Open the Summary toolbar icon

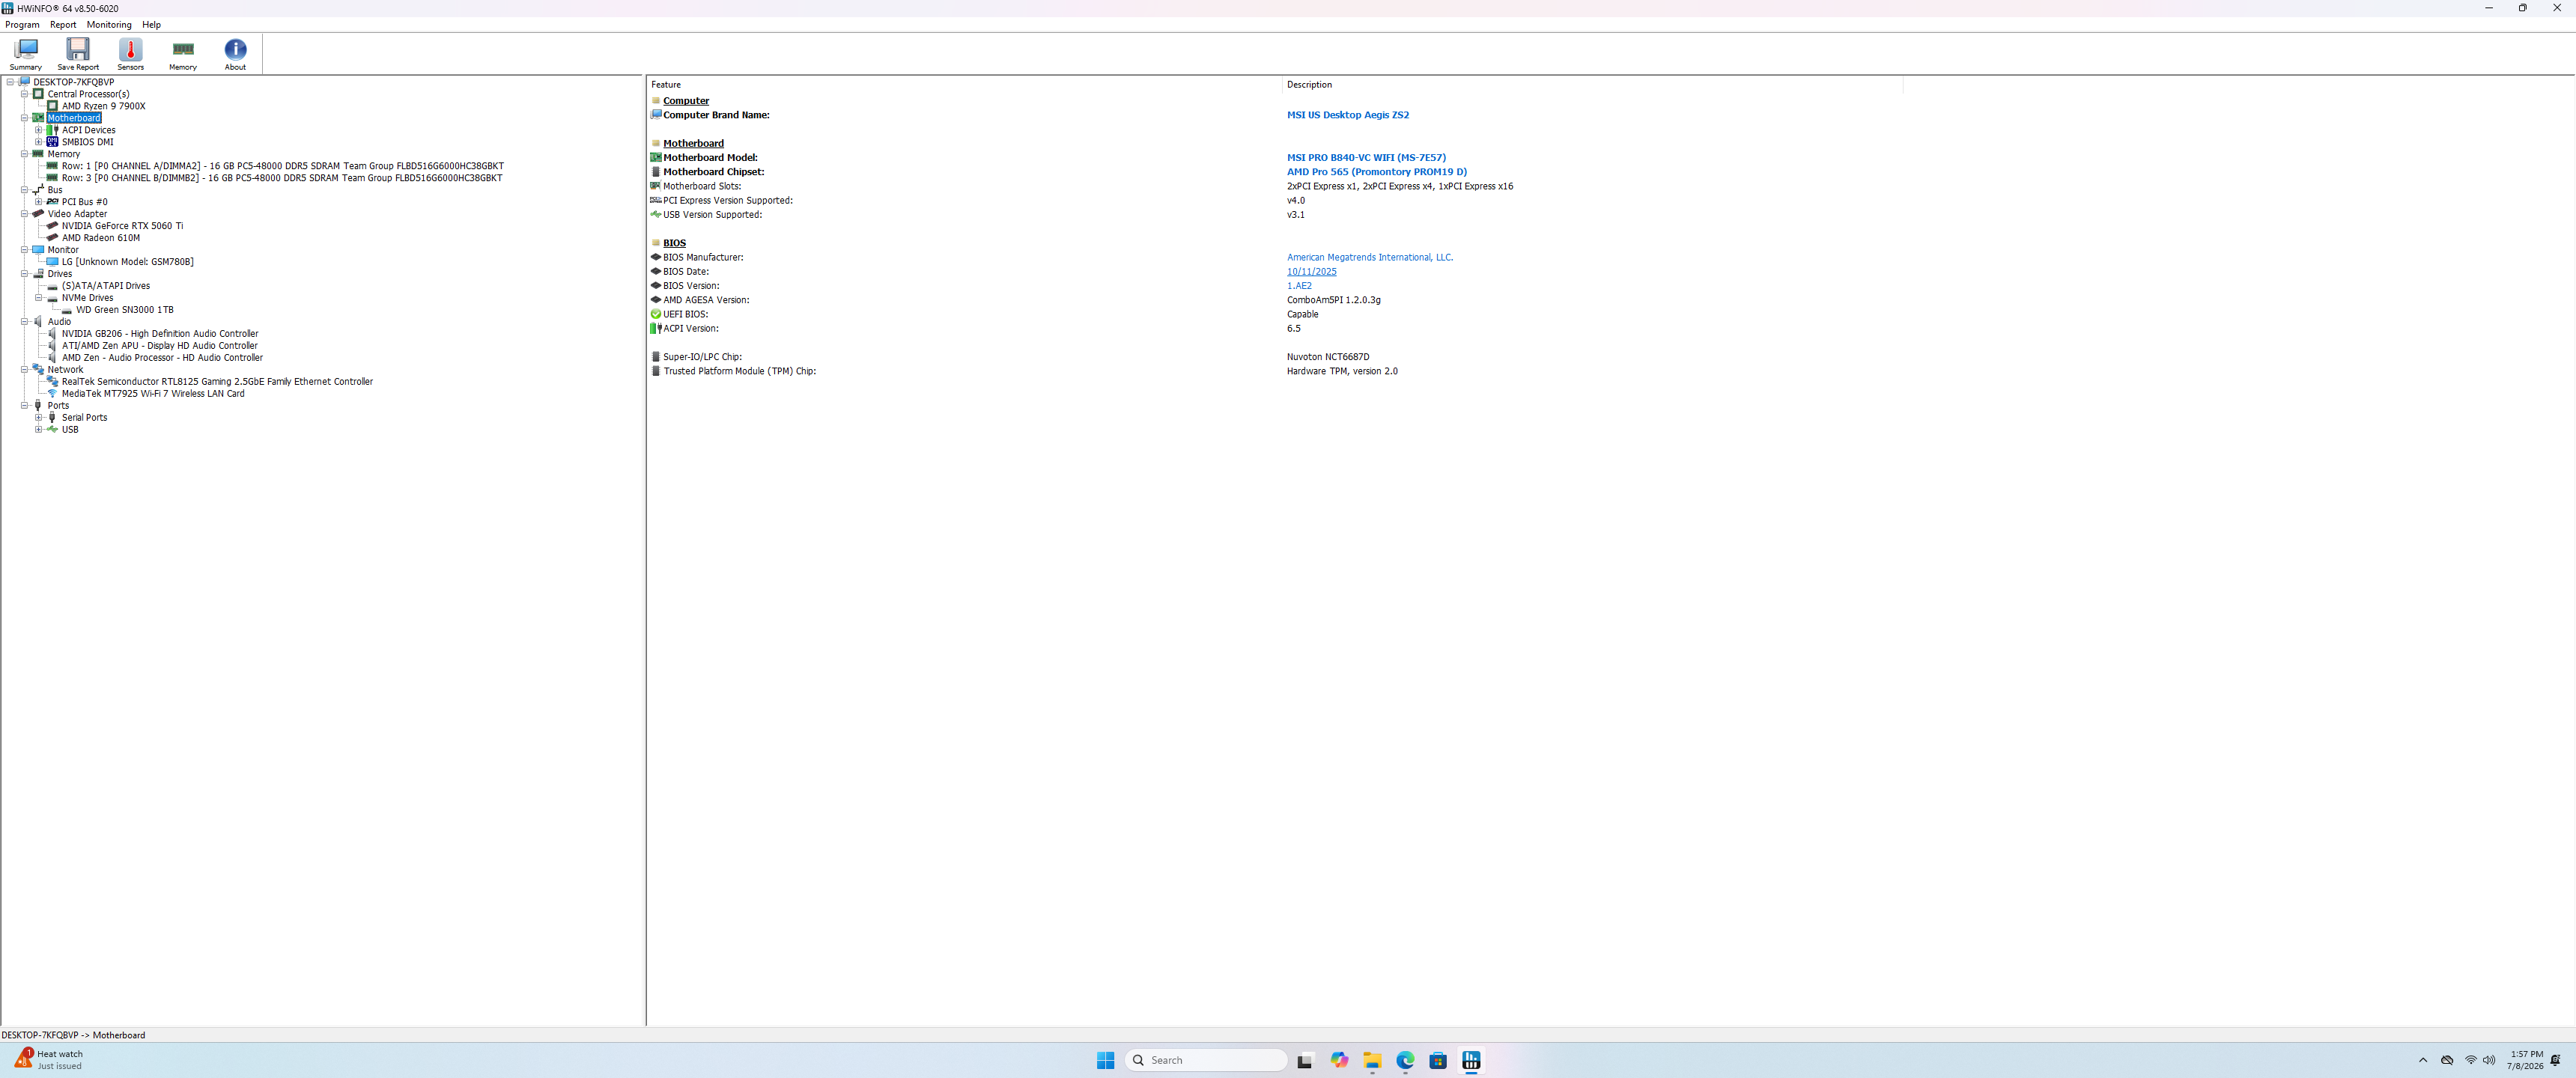point(26,54)
